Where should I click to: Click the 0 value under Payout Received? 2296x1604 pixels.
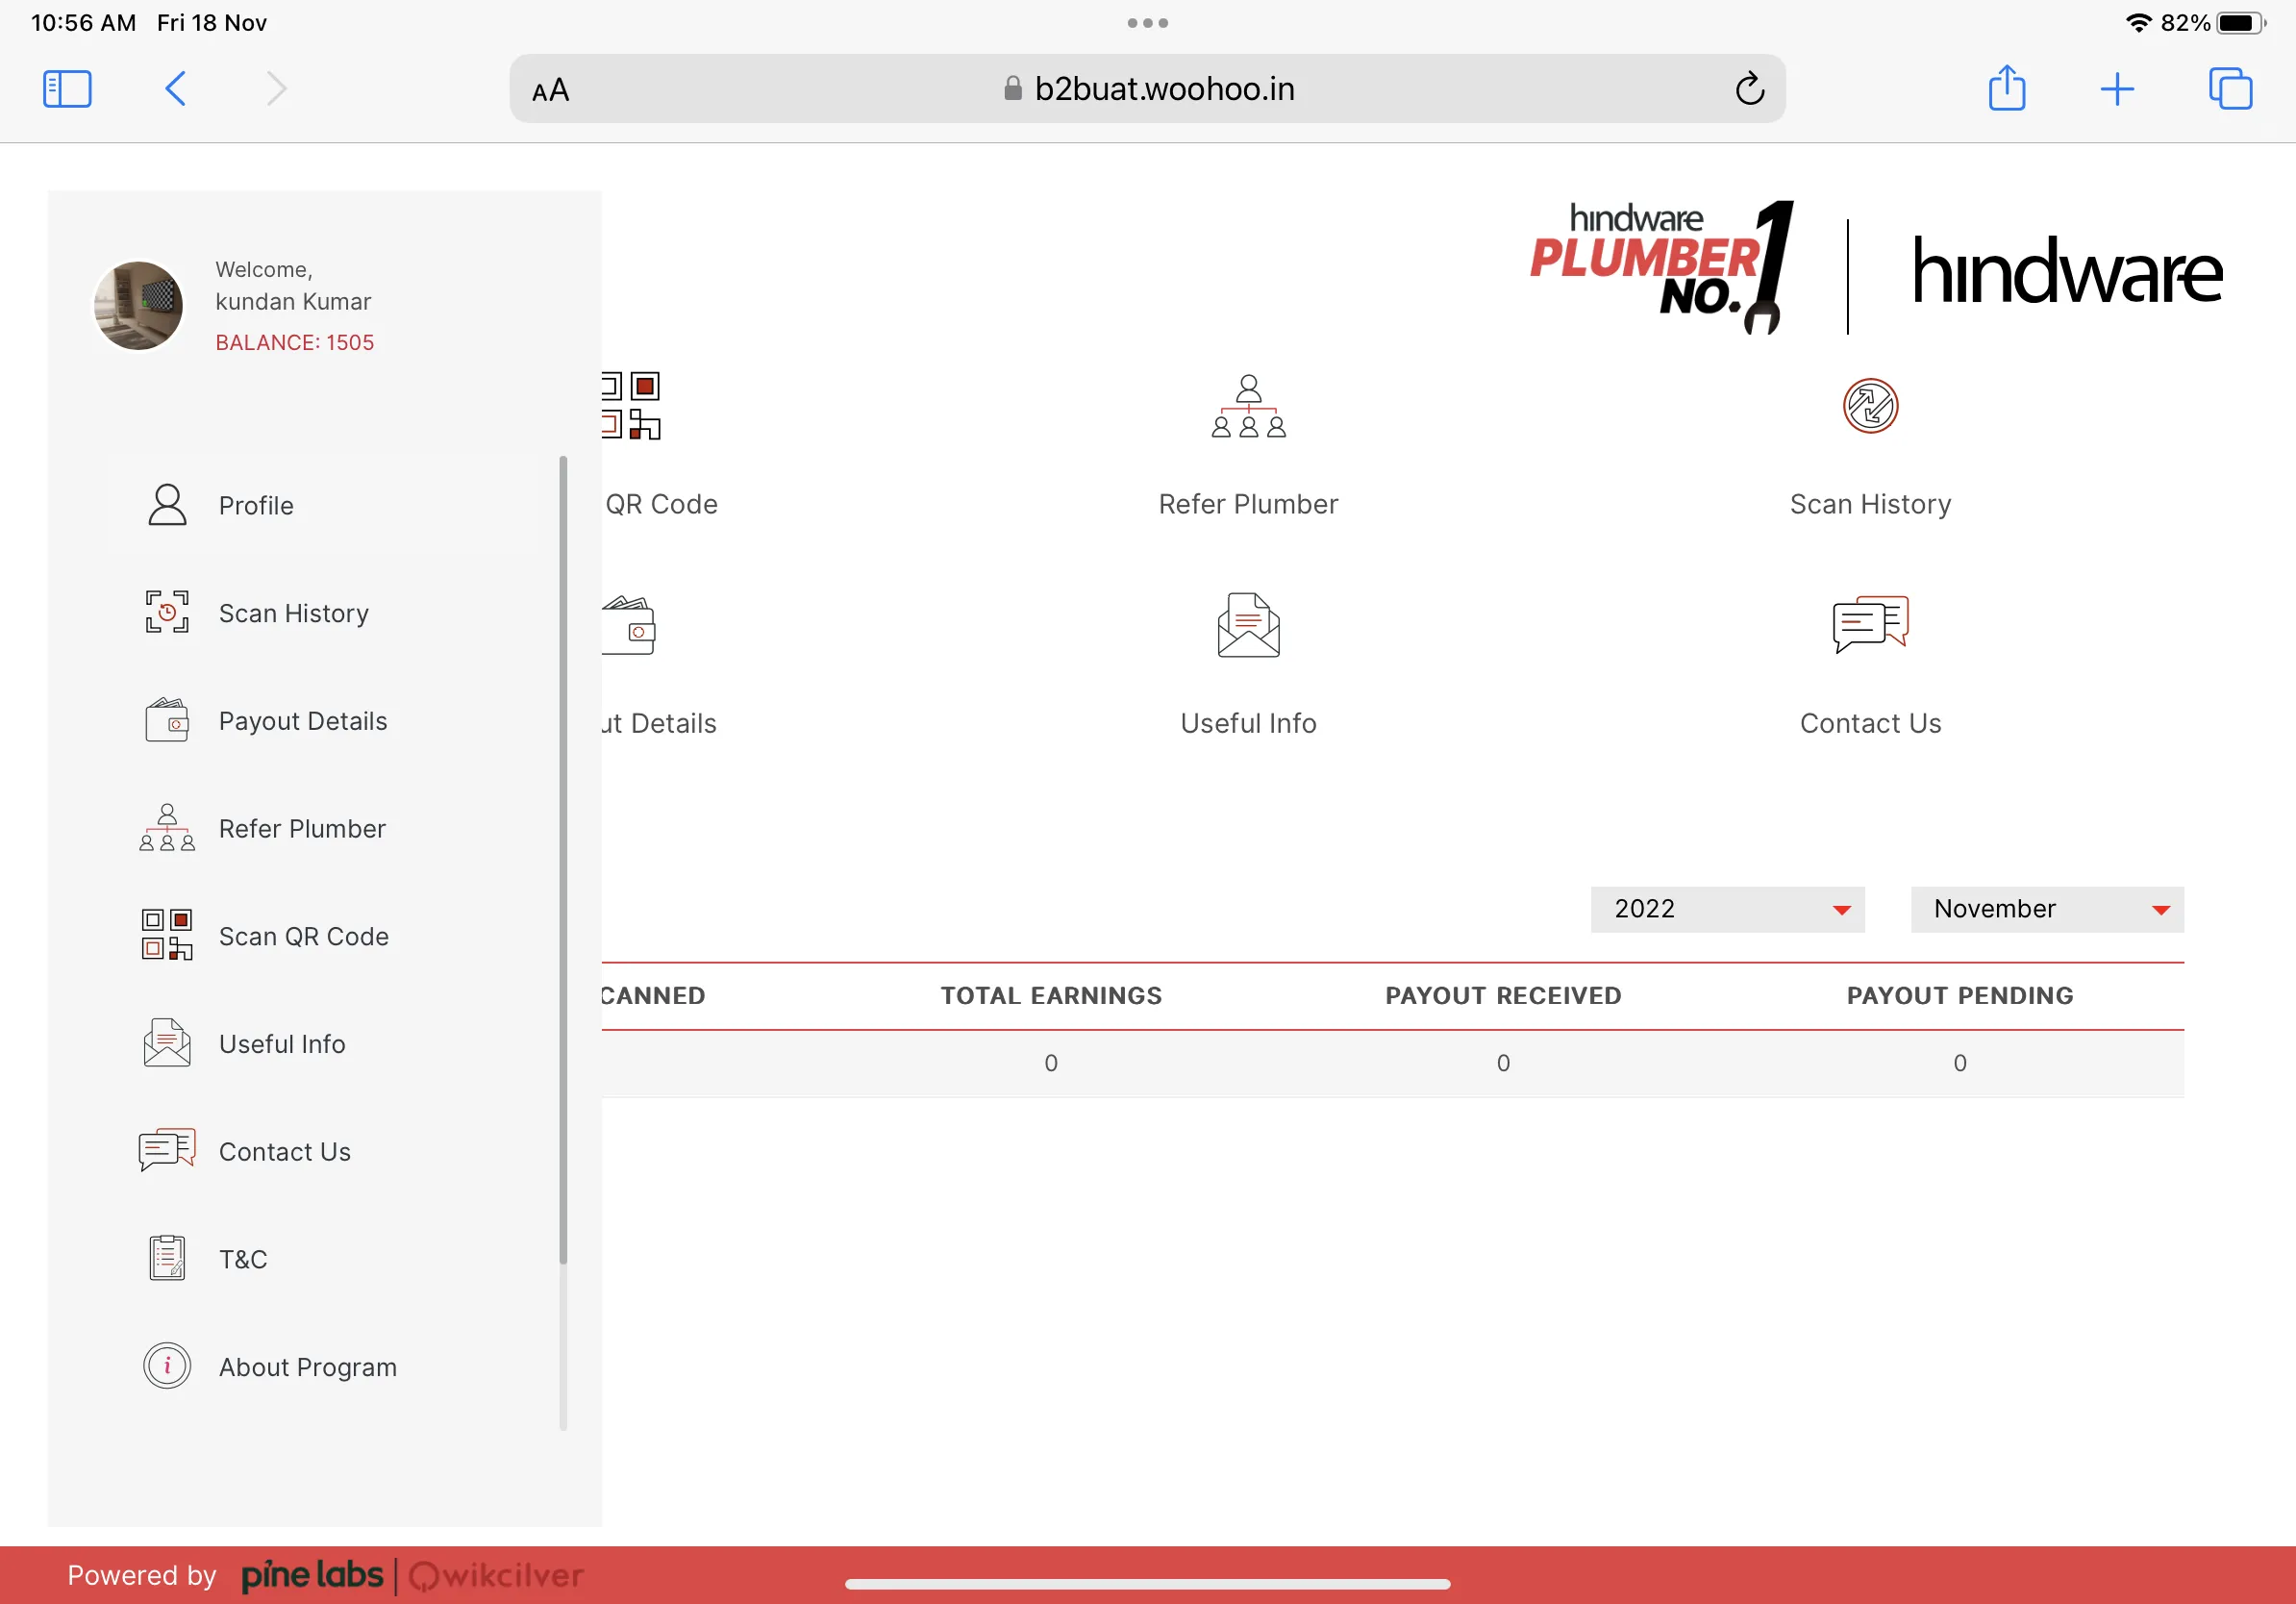coord(1503,1063)
